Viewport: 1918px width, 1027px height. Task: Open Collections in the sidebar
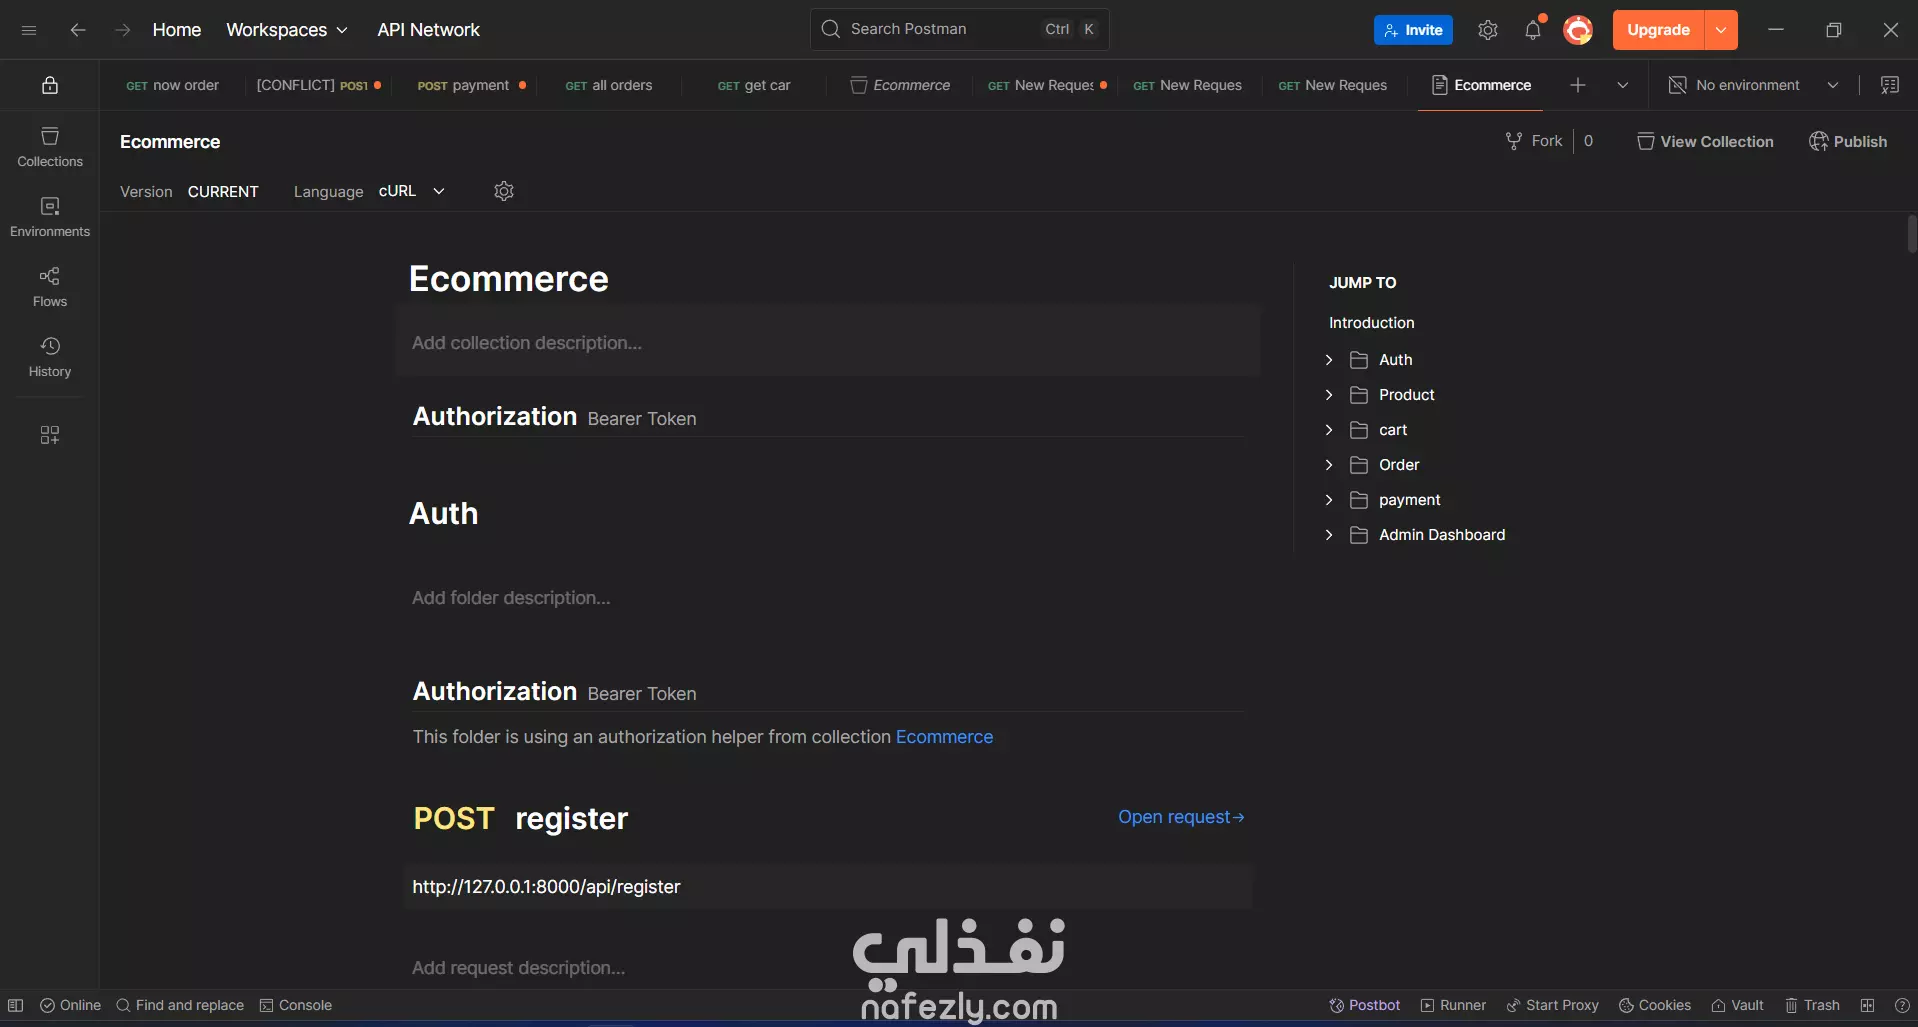coord(50,147)
